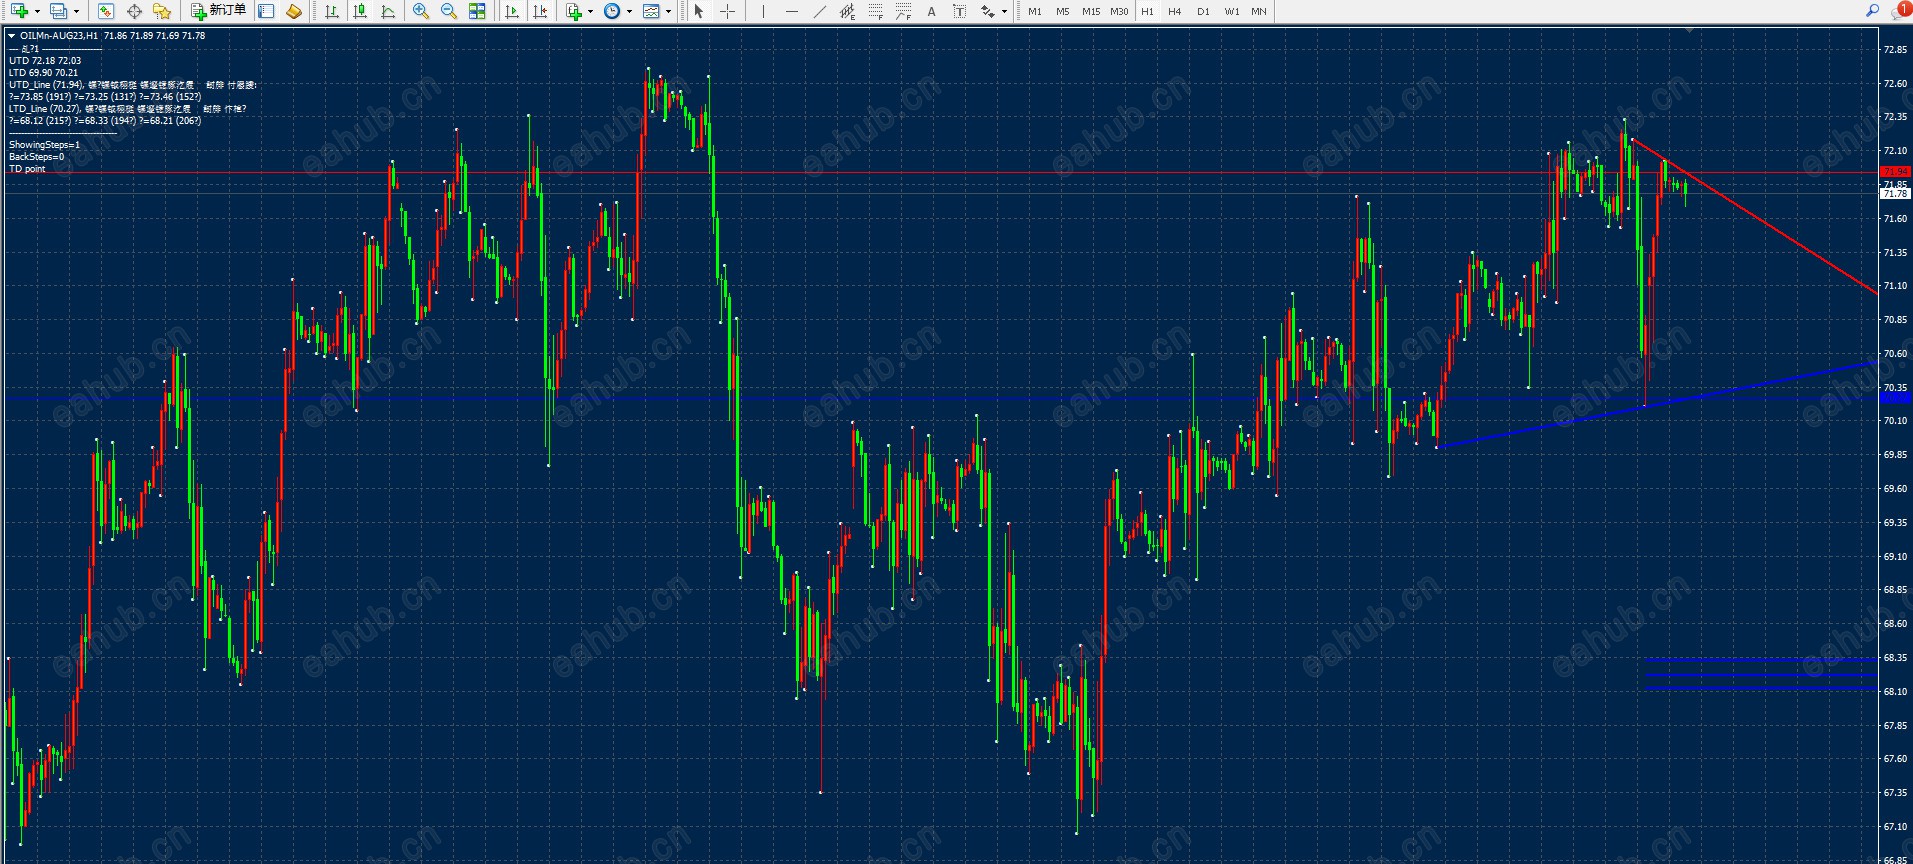
Task: Click the red 71.94 price label
Action: pyautogui.click(x=1895, y=172)
